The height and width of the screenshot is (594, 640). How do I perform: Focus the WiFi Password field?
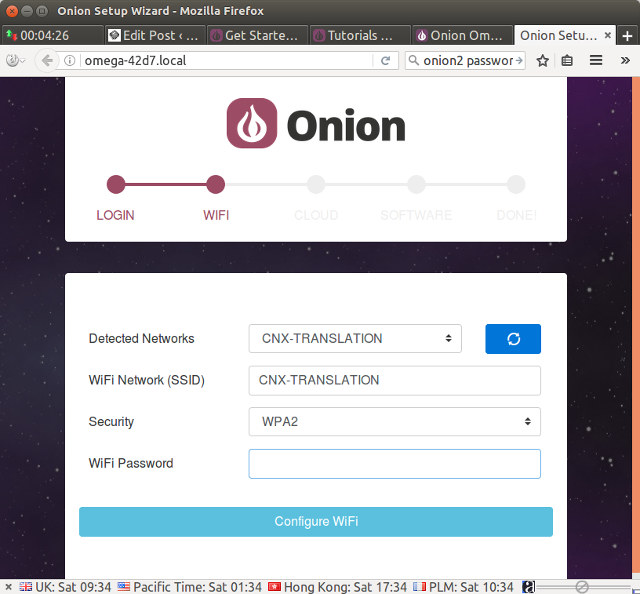394,464
